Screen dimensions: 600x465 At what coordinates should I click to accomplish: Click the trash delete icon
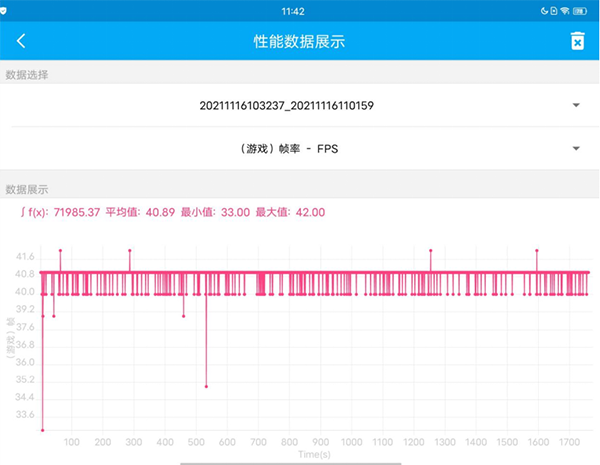(577, 41)
